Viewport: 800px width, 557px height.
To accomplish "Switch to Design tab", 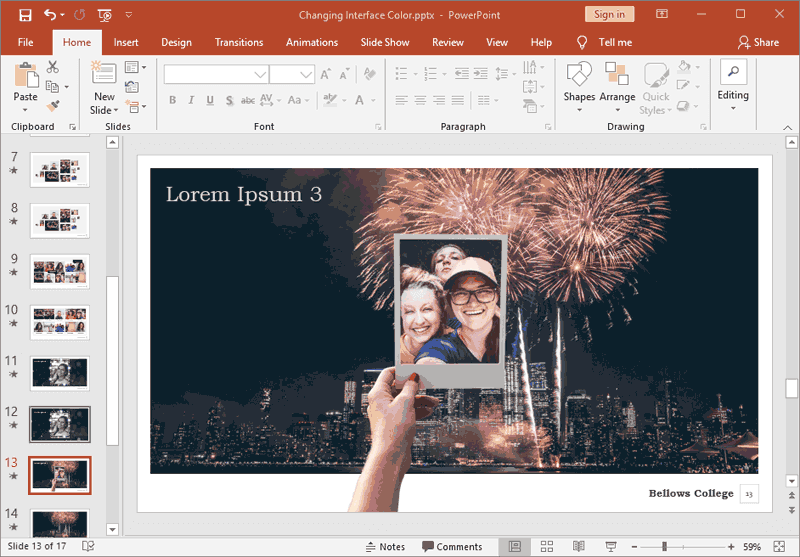I will (x=177, y=42).
